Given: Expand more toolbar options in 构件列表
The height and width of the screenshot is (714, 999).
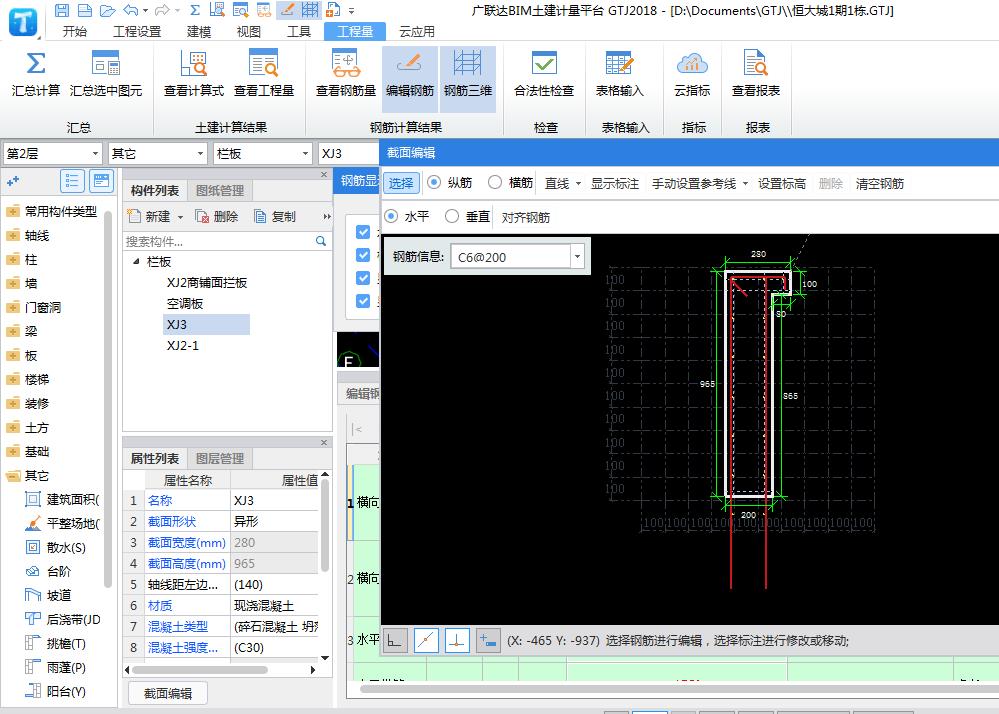Looking at the screenshot, I should coord(326,217).
